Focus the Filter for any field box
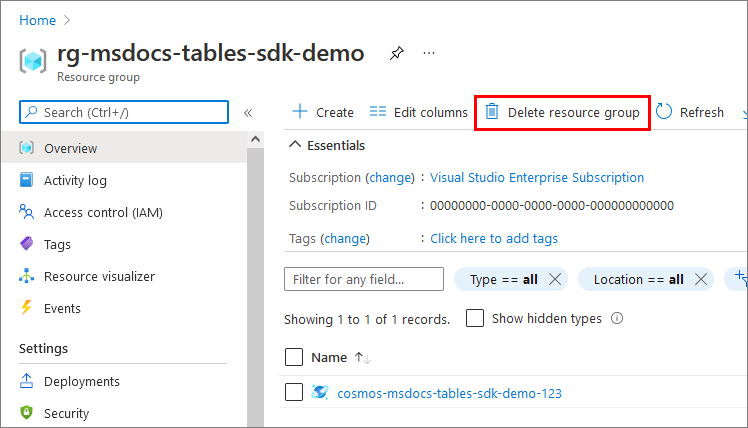Screen dimensions: 748x428 [364, 279]
